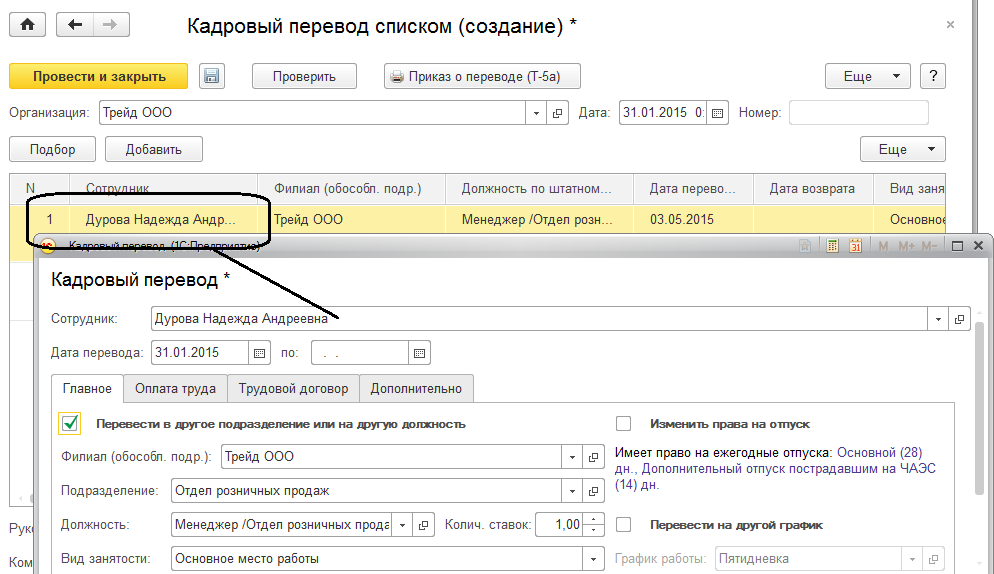Screen dimensions: 994x574
Task: Open the top Еще menu dropdown
Action: (867, 76)
